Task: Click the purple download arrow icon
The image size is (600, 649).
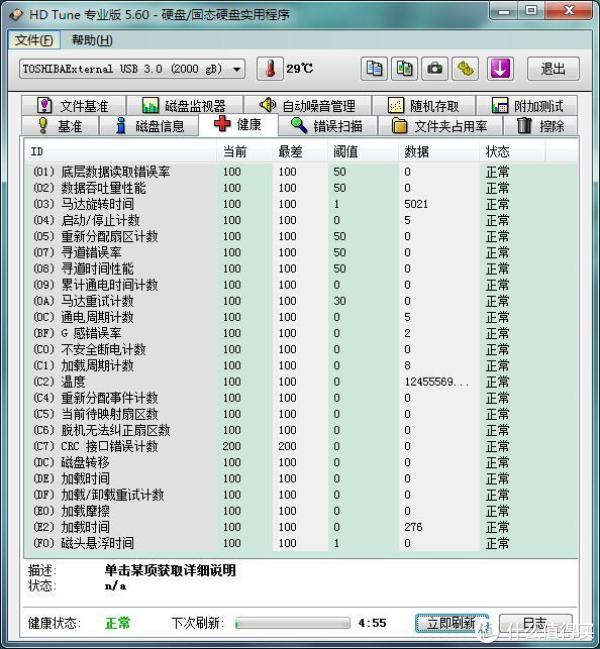Action: click(x=500, y=69)
